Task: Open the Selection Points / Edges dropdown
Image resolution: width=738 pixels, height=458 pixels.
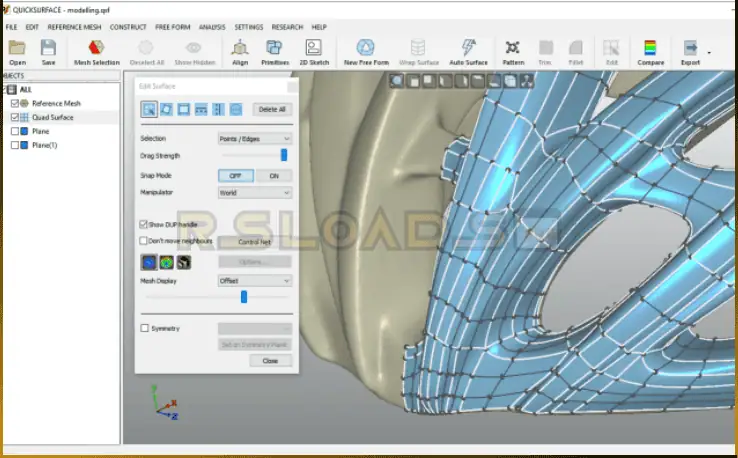Action: 254,139
